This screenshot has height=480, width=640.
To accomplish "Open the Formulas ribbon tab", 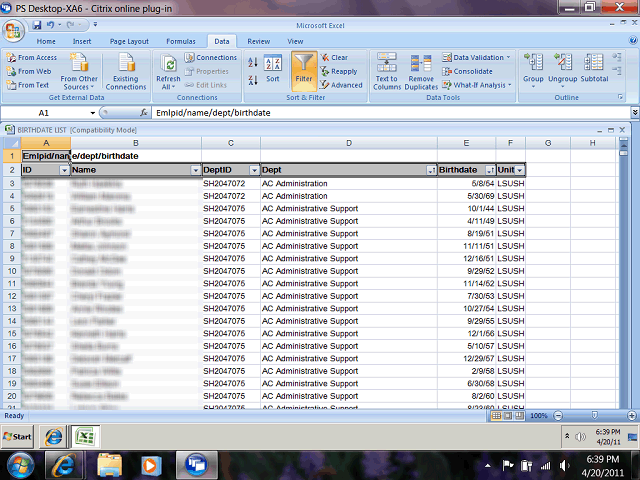I will click(x=181, y=41).
